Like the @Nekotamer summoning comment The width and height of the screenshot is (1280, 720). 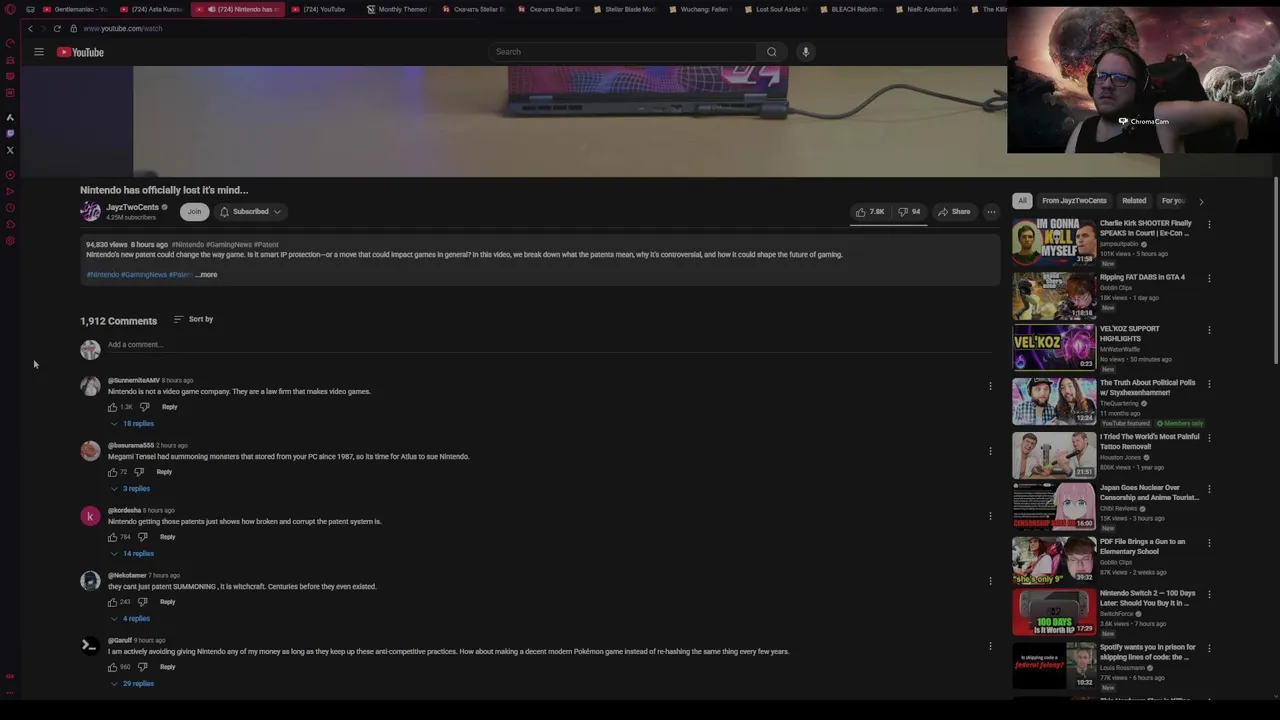112,602
